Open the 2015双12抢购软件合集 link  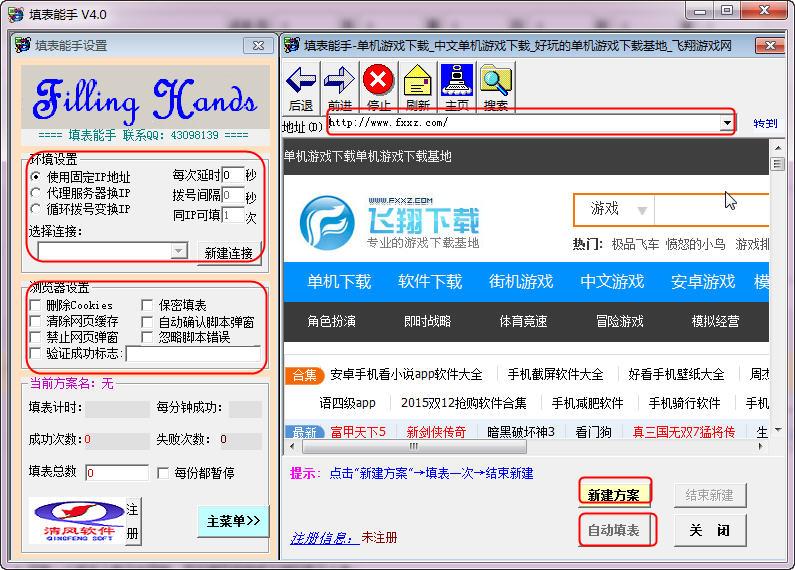(x=463, y=403)
